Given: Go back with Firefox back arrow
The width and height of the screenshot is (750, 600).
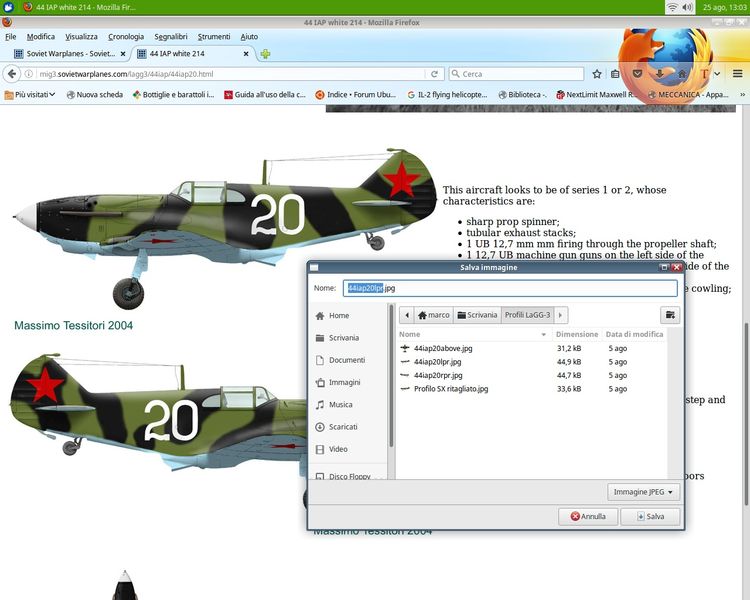Looking at the screenshot, I should click(11, 74).
